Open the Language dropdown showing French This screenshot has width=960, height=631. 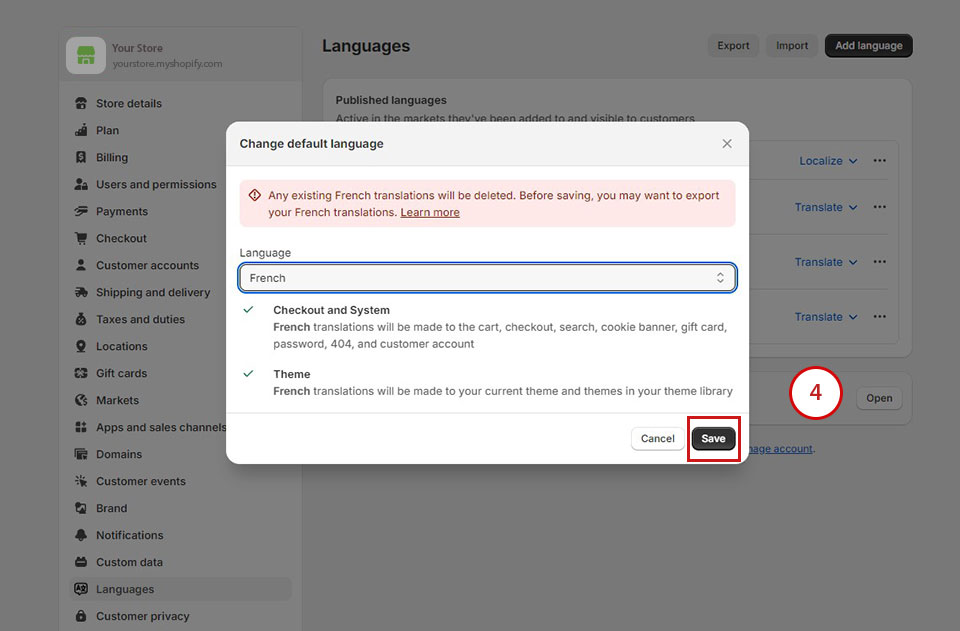[487, 278]
